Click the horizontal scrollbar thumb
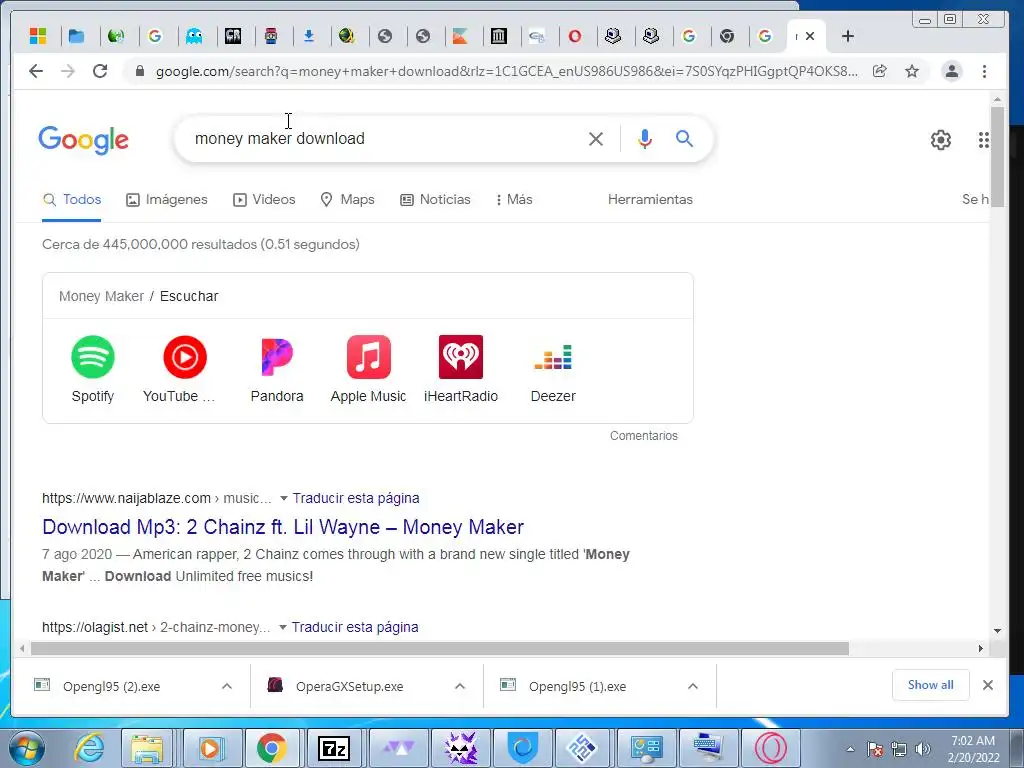The image size is (1024, 768). (x=440, y=648)
